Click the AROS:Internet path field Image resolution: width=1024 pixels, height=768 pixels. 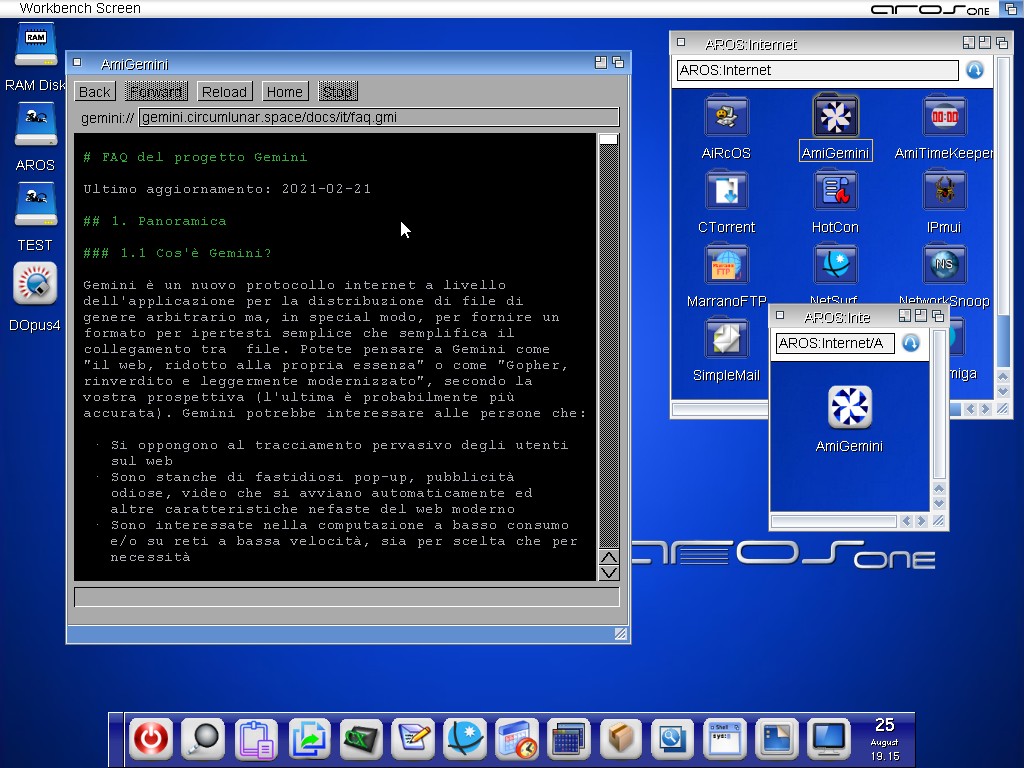817,70
